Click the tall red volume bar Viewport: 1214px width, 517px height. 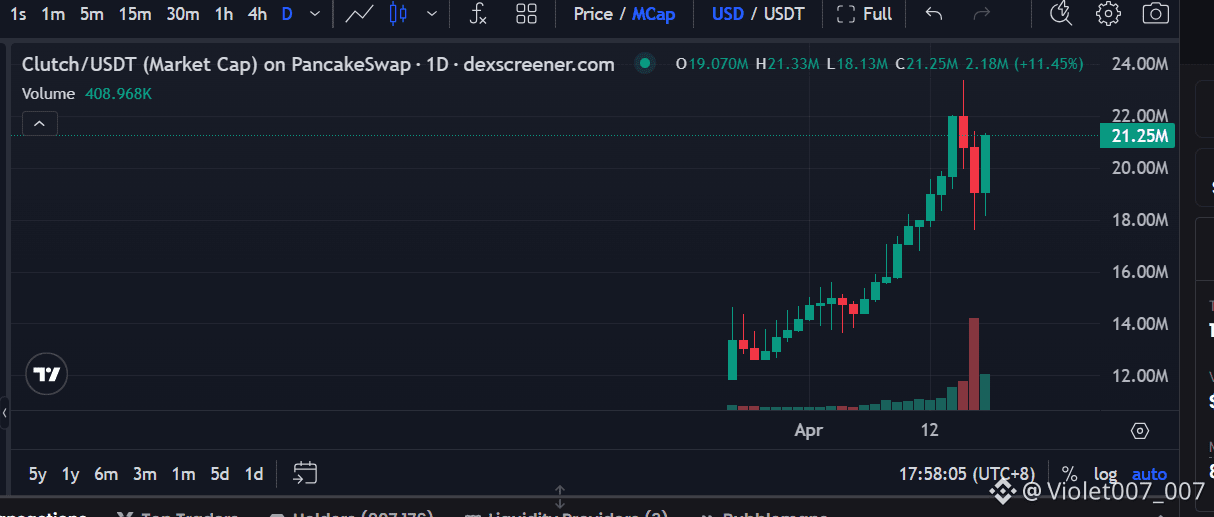tap(974, 364)
